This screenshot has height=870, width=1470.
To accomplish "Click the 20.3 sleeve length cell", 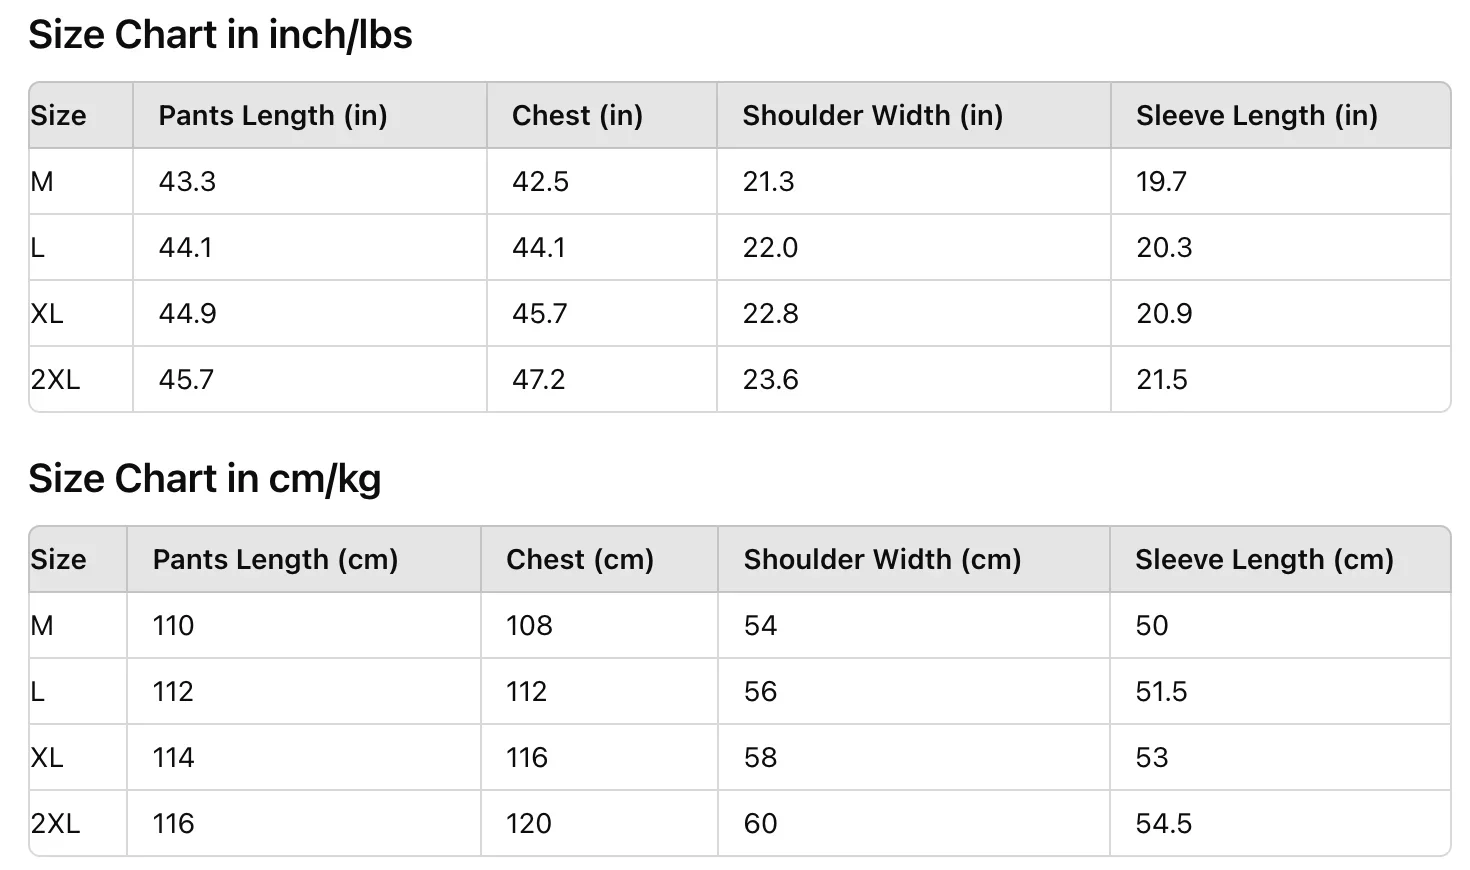I will coord(1281,247).
